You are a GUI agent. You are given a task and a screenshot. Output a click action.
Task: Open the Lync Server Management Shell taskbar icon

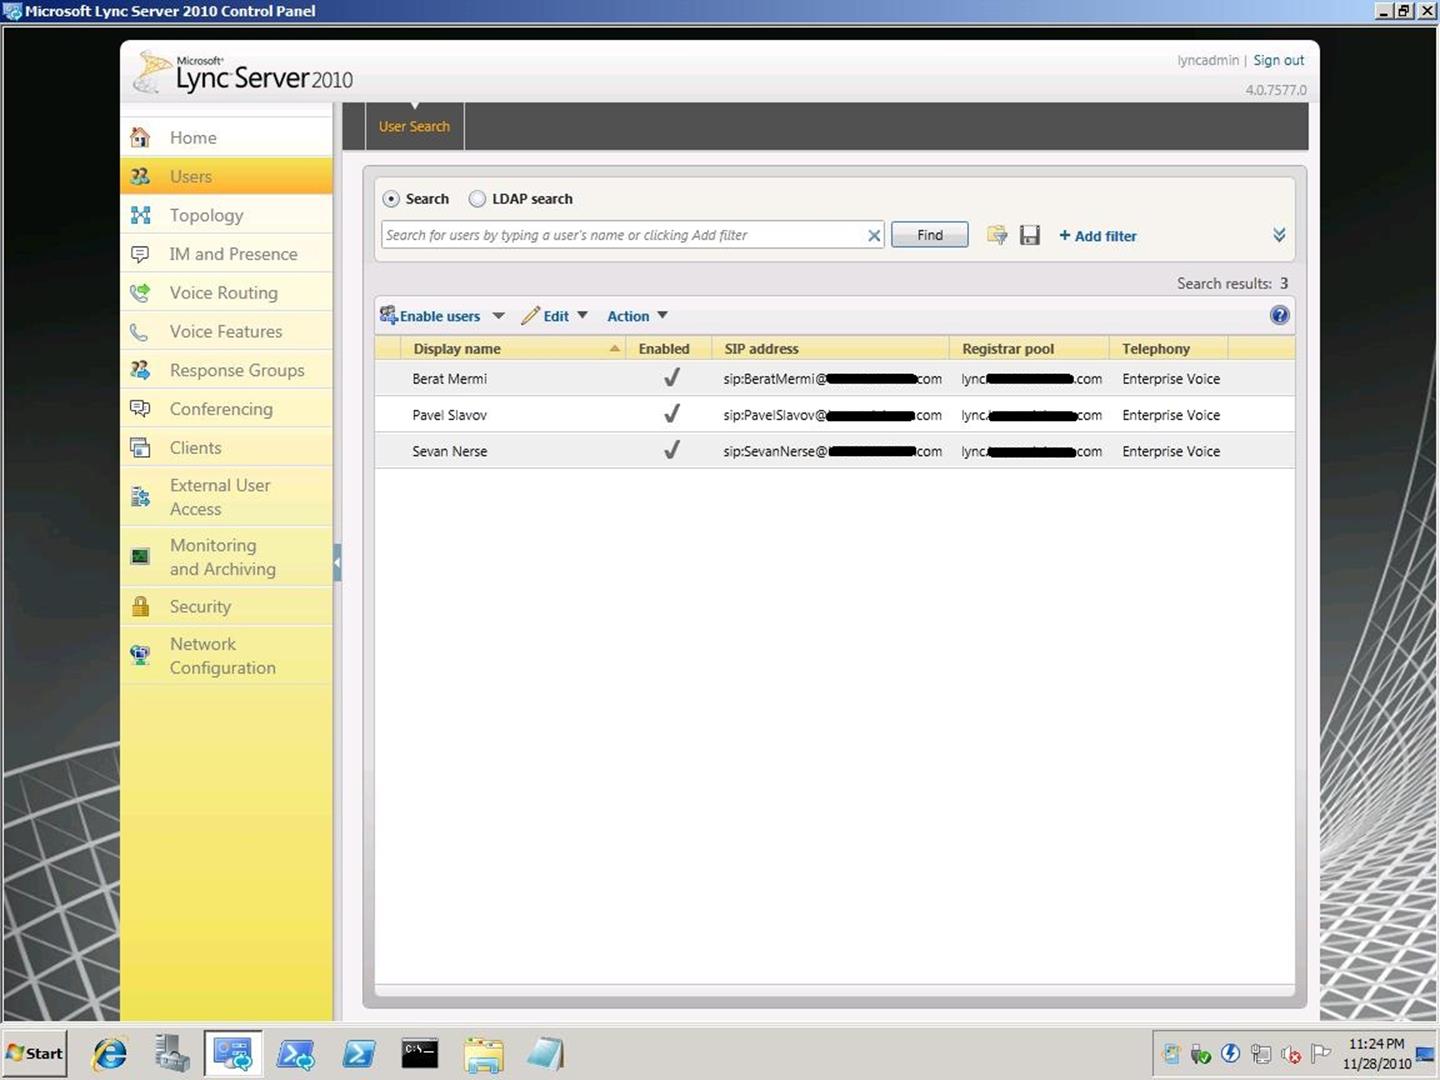[296, 1054]
